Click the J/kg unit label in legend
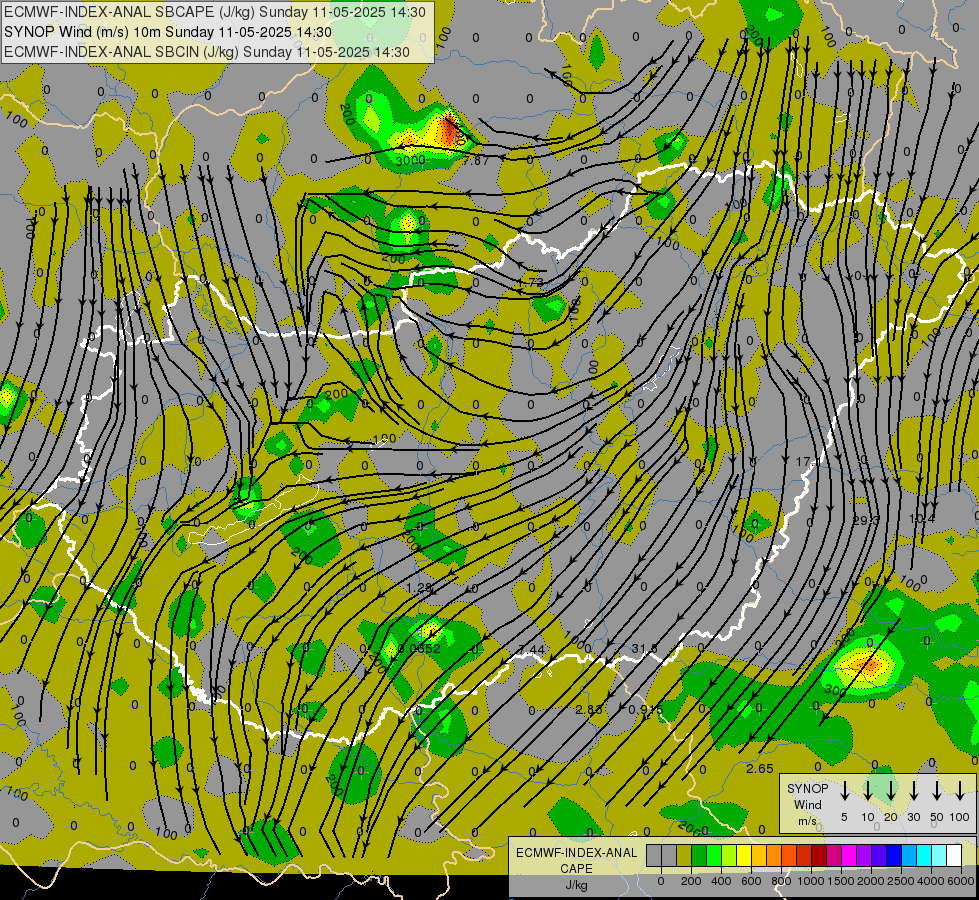 click(x=576, y=884)
